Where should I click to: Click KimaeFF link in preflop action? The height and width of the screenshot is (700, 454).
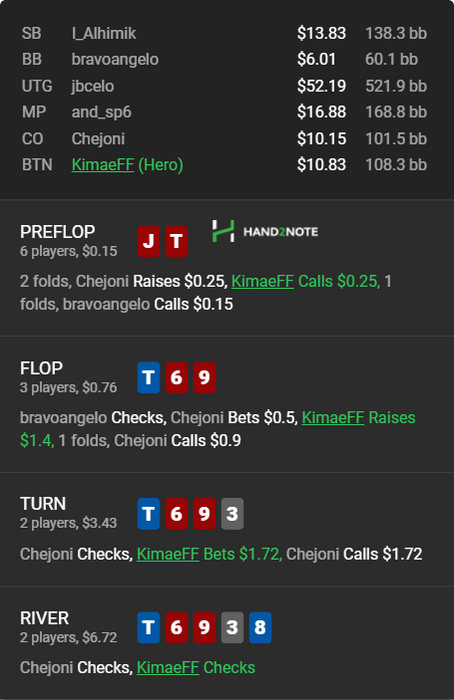(x=262, y=281)
